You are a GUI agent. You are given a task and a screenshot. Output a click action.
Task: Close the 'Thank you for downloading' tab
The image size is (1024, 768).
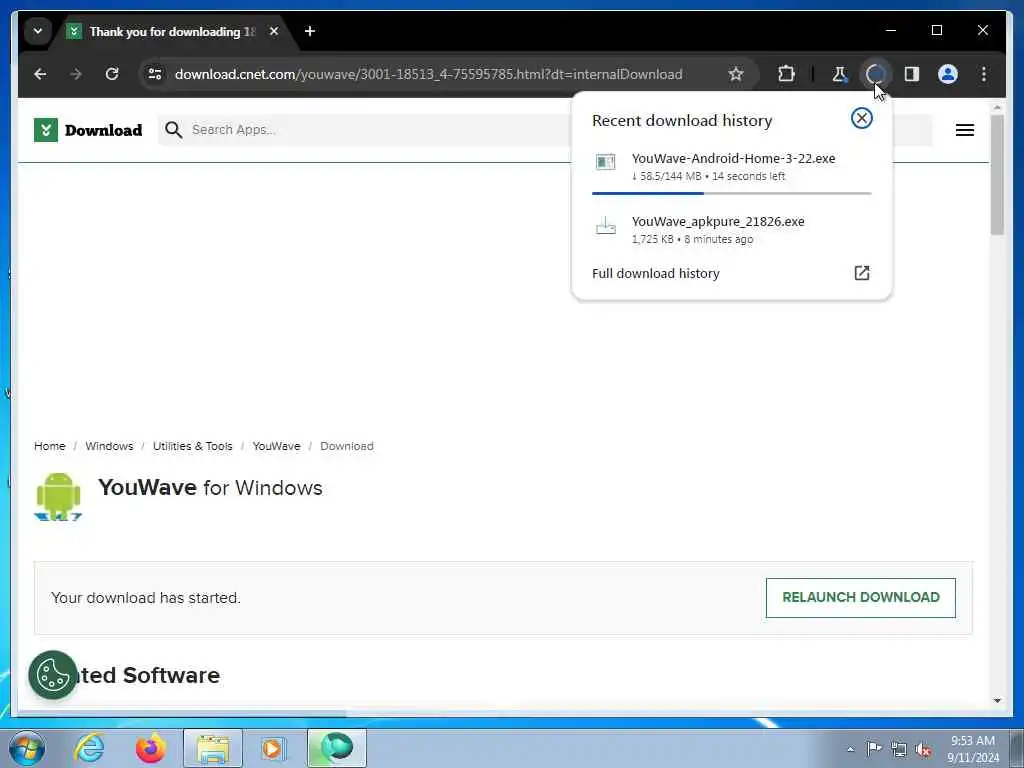(x=274, y=31)
